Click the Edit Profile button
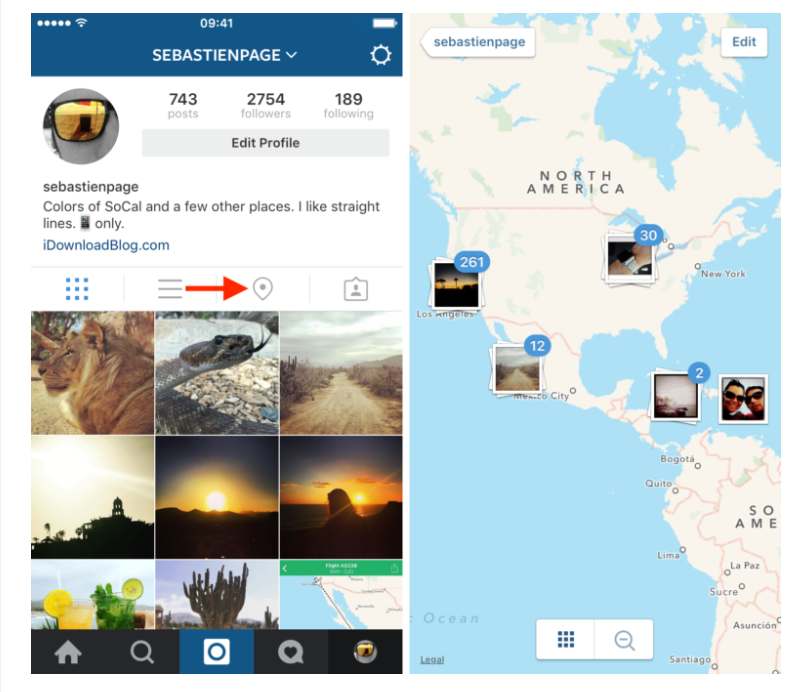The width and height of the screenshot is (805, 692). point(265,143)
